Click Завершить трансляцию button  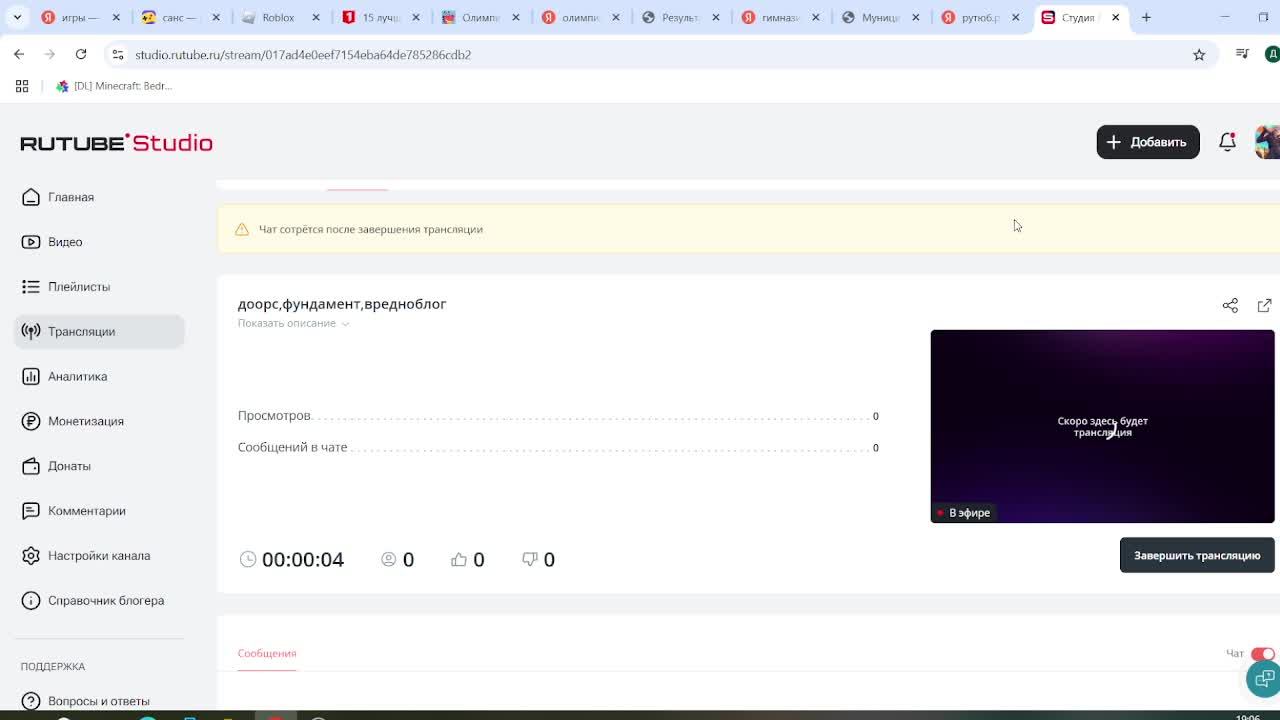coord(1197,555)
